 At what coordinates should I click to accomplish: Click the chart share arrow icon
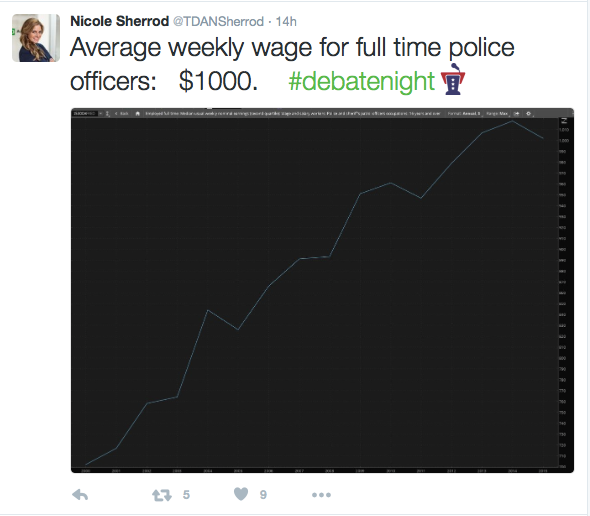(x=516, y=113)
